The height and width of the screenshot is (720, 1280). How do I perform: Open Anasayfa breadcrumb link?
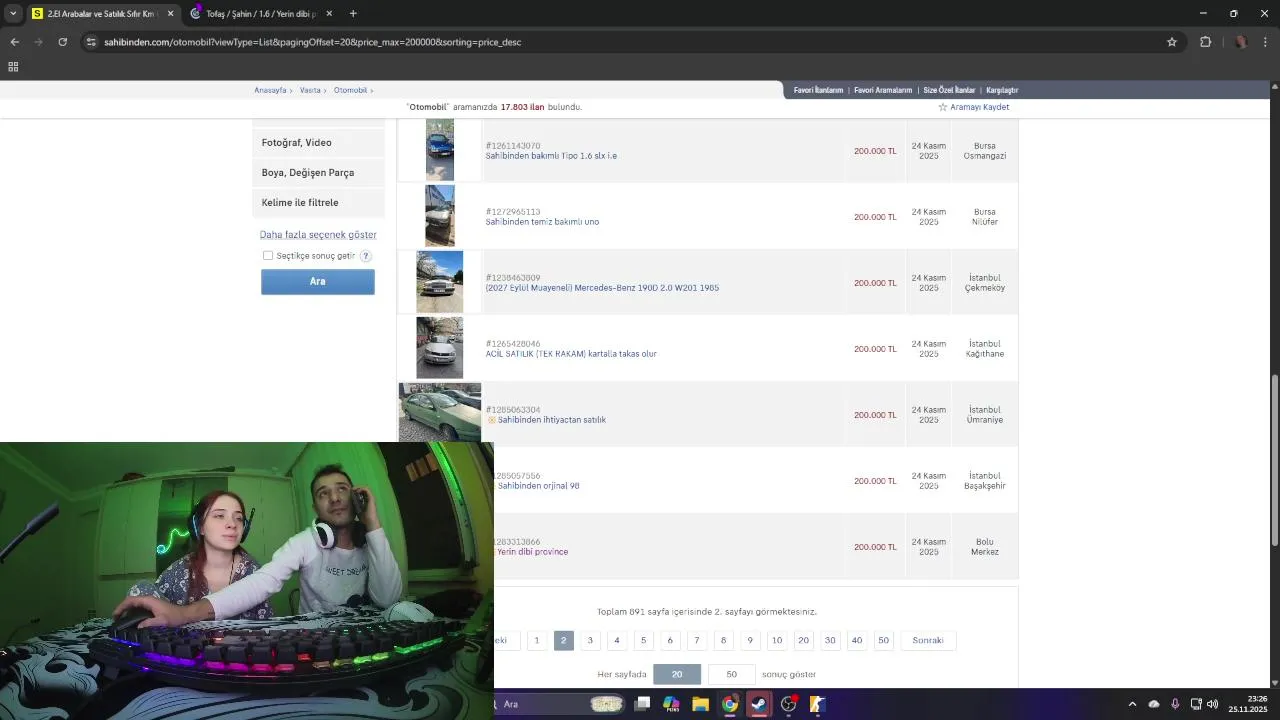pyautogui.click(x=270, y=90)
